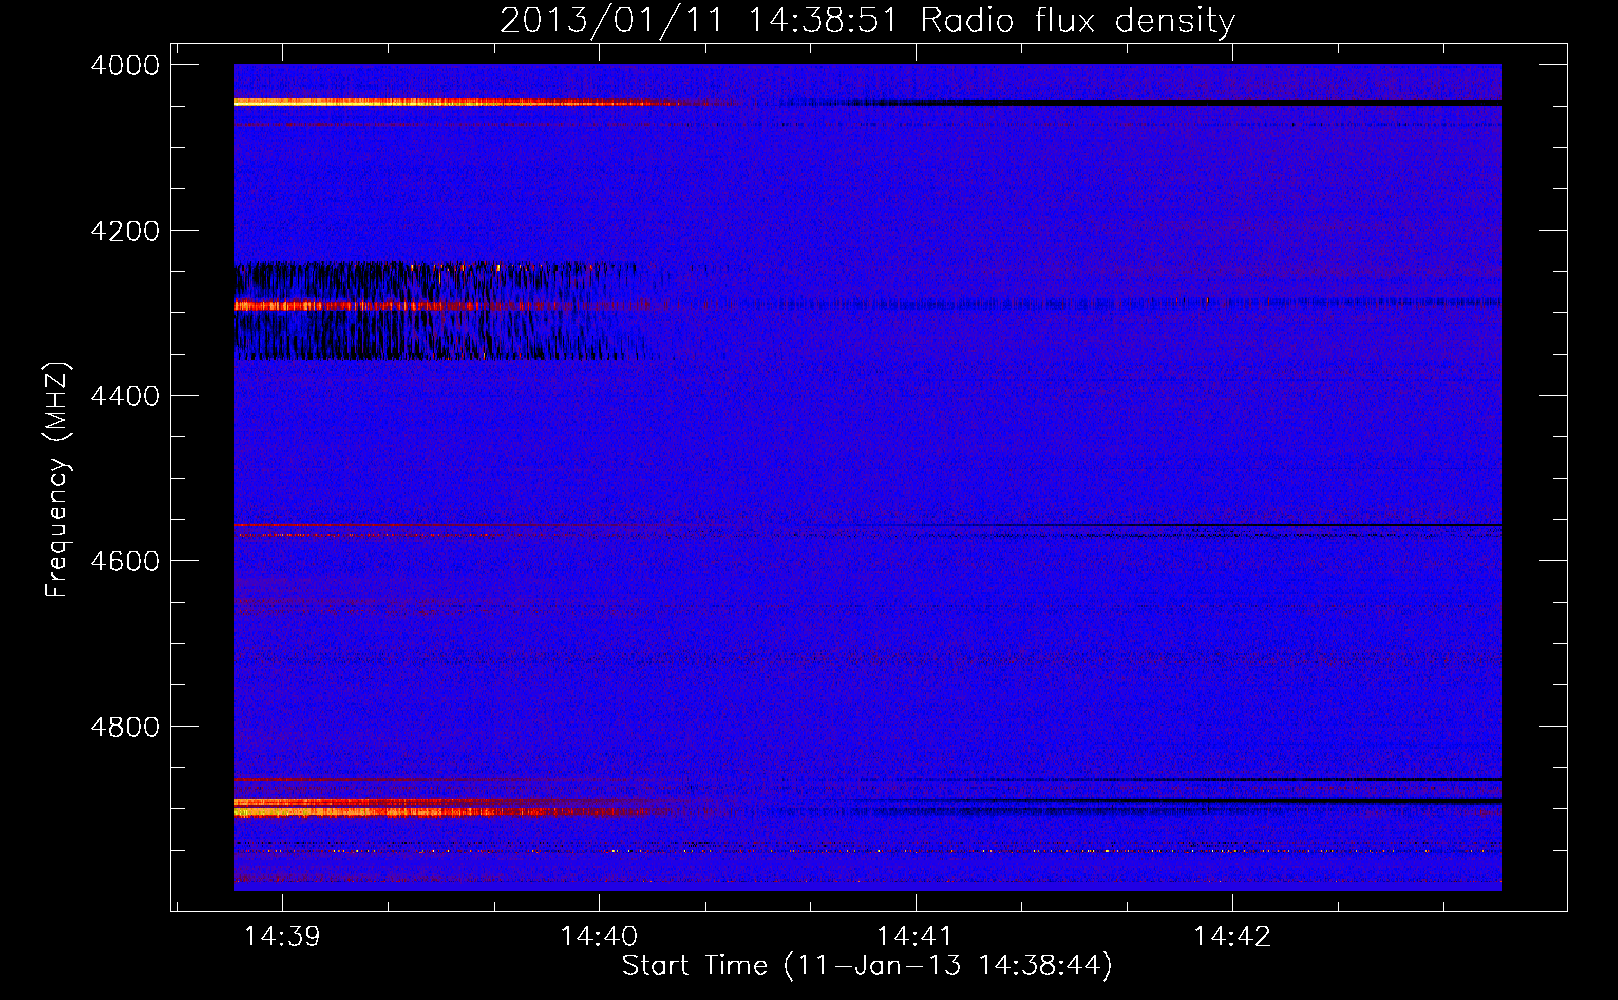Screen dimensions: 1618x1000
Task: Click the 4200 frequency tick label
Action: (125, 231)
